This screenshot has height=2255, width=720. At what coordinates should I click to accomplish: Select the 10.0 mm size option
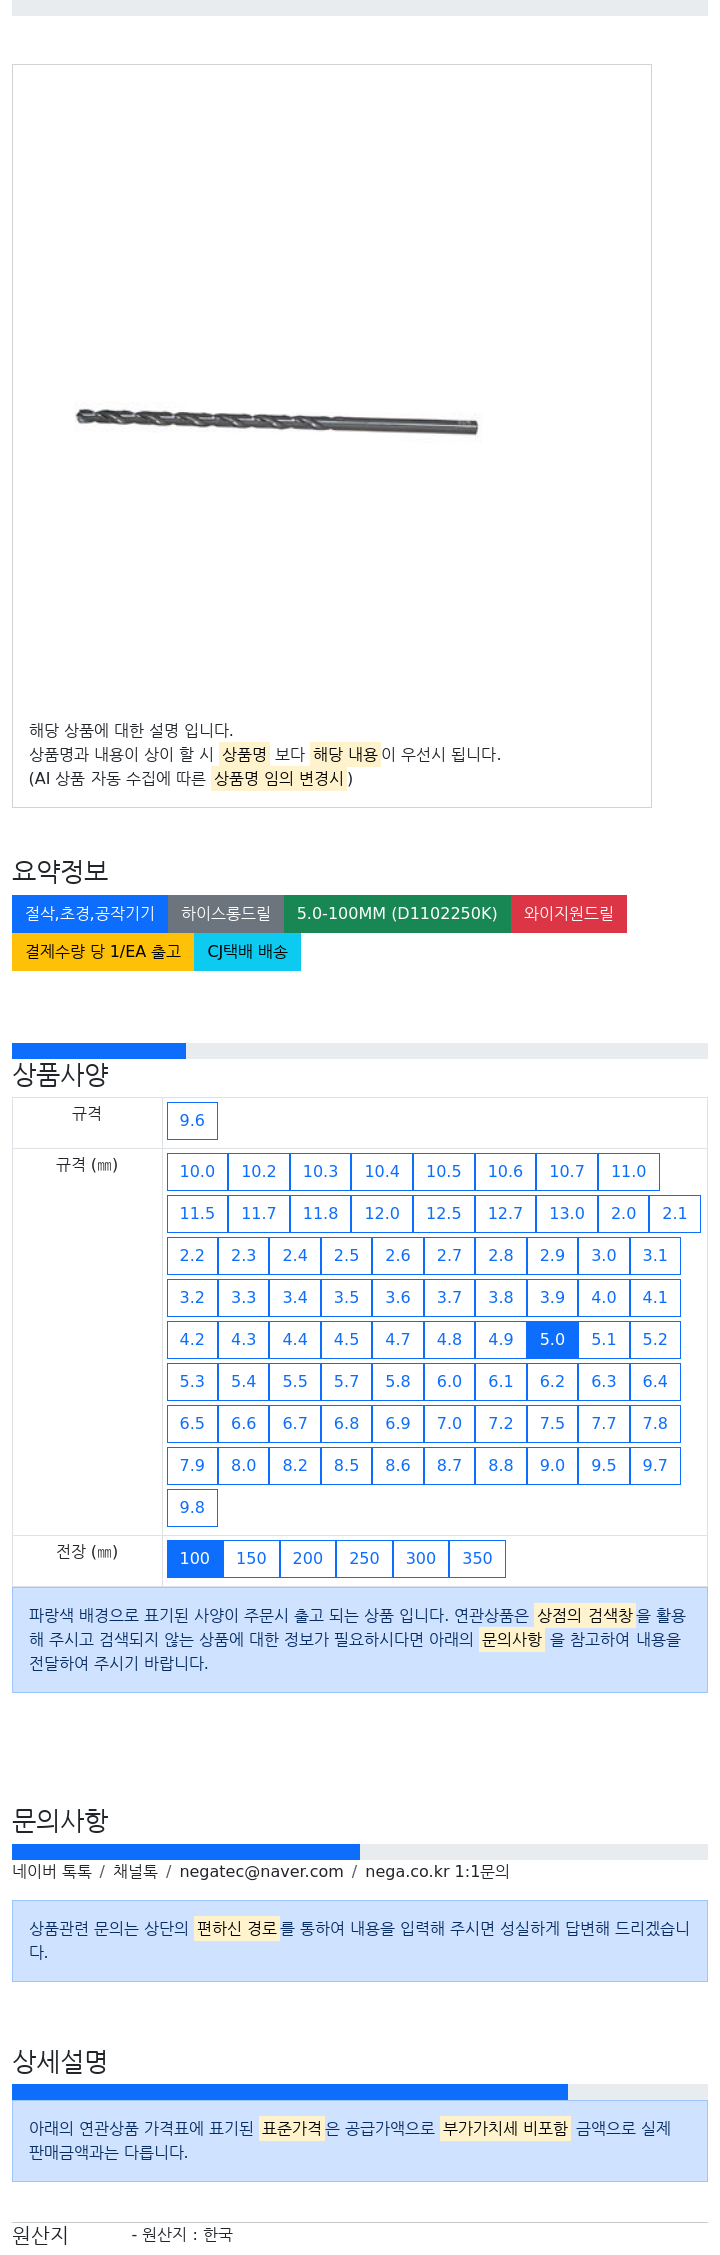[x=197, y=1171]
